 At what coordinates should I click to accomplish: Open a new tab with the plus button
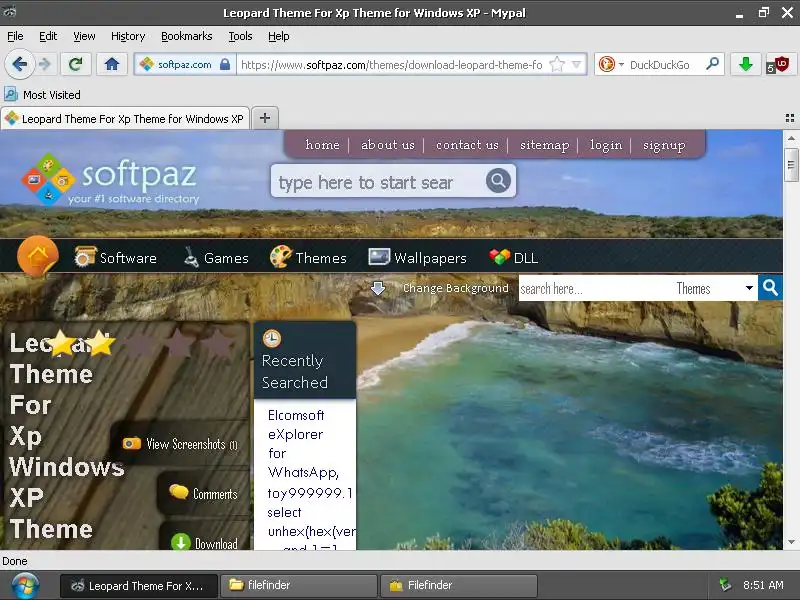coord(265,118)
